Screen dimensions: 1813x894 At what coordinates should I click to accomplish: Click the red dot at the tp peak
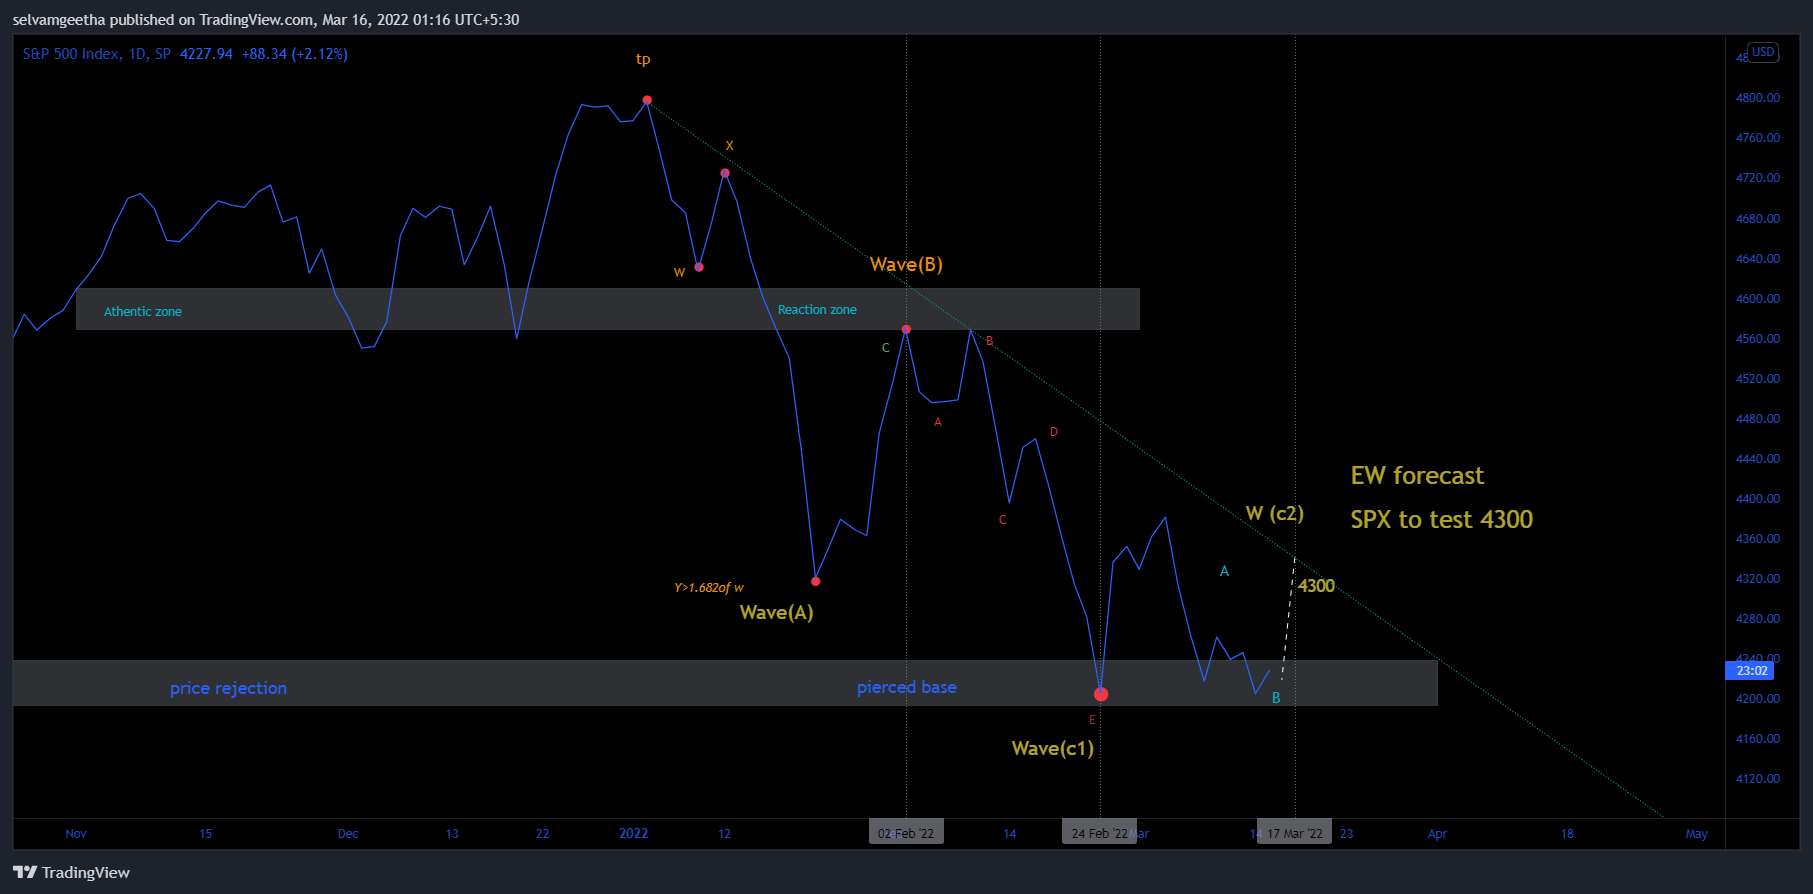[647, 100]
